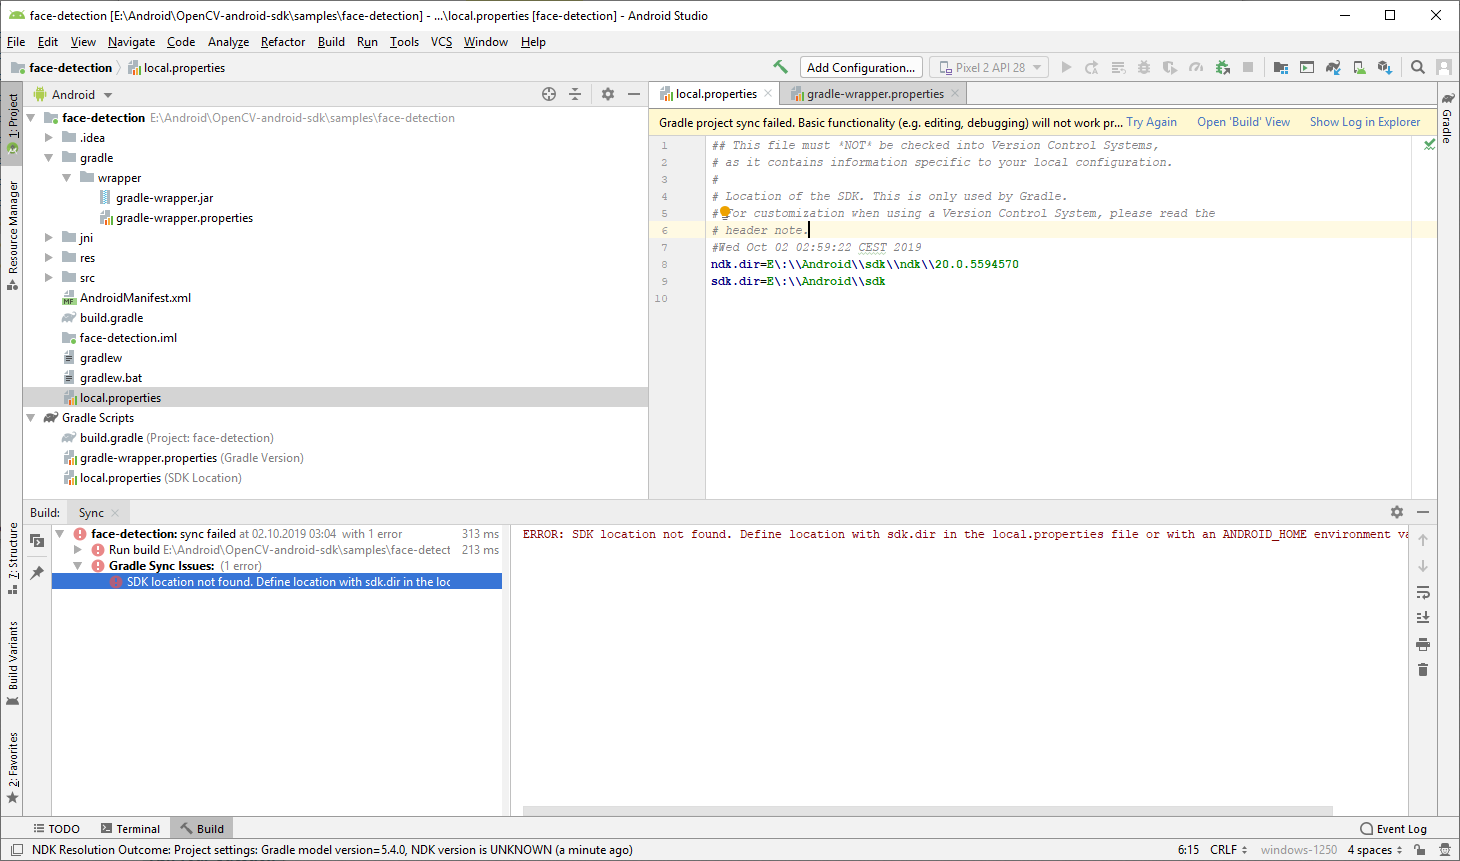Toggle the Build Variants side tab

coord(12,662)
